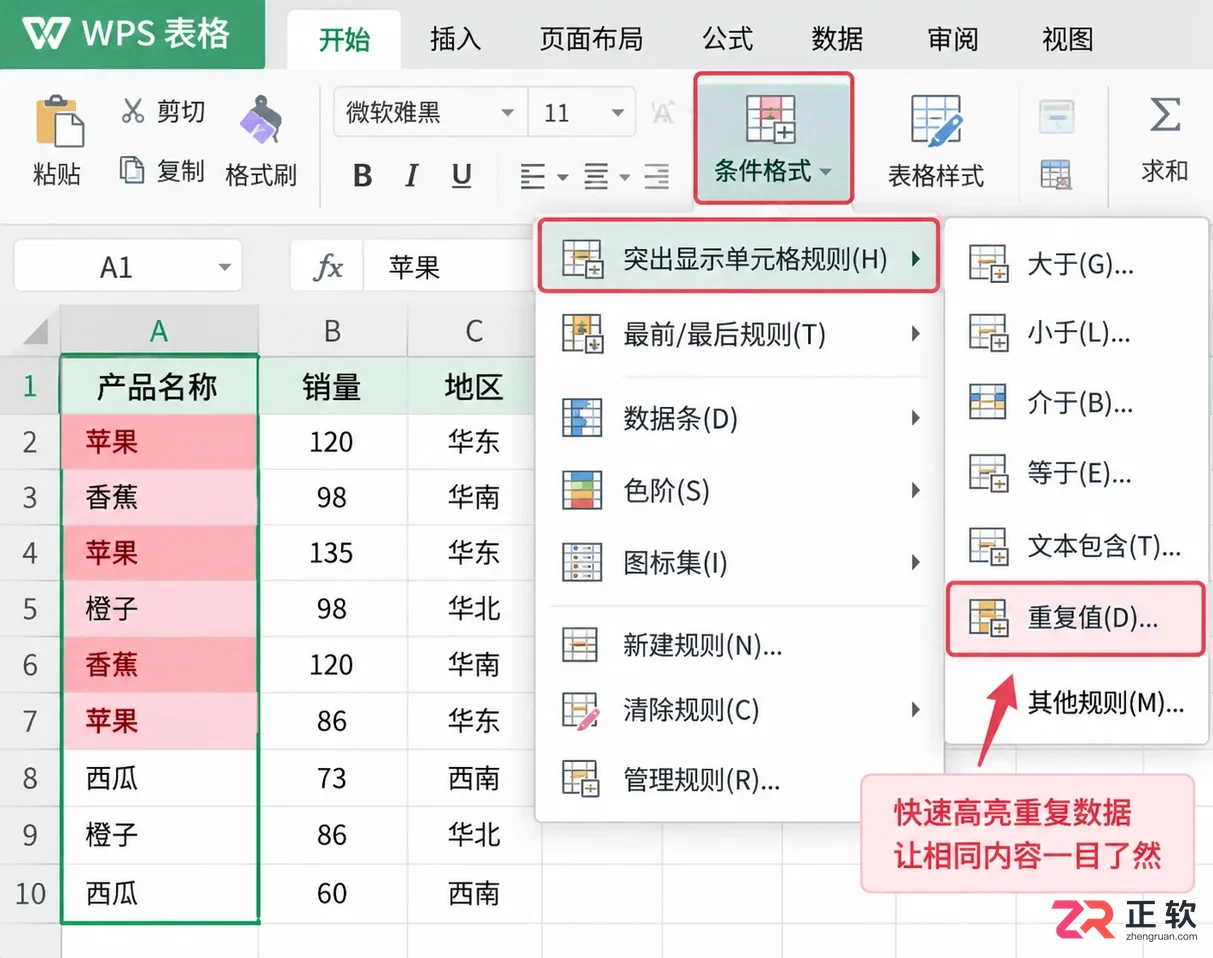
Task: Open 清除规则(C) clear rules submenu
Action: point(739,710)
